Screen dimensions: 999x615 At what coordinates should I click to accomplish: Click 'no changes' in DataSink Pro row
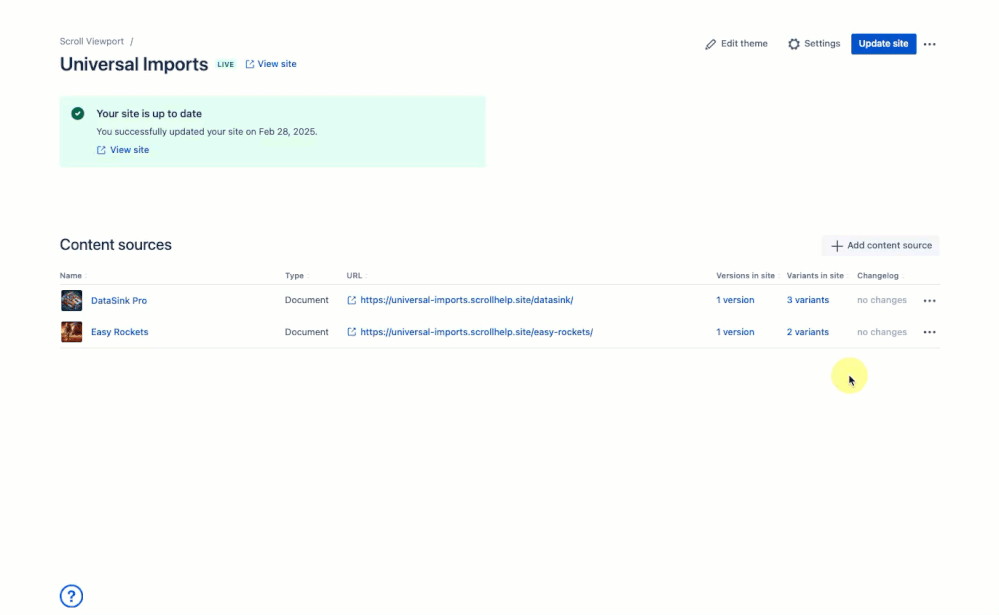point(882,300)
